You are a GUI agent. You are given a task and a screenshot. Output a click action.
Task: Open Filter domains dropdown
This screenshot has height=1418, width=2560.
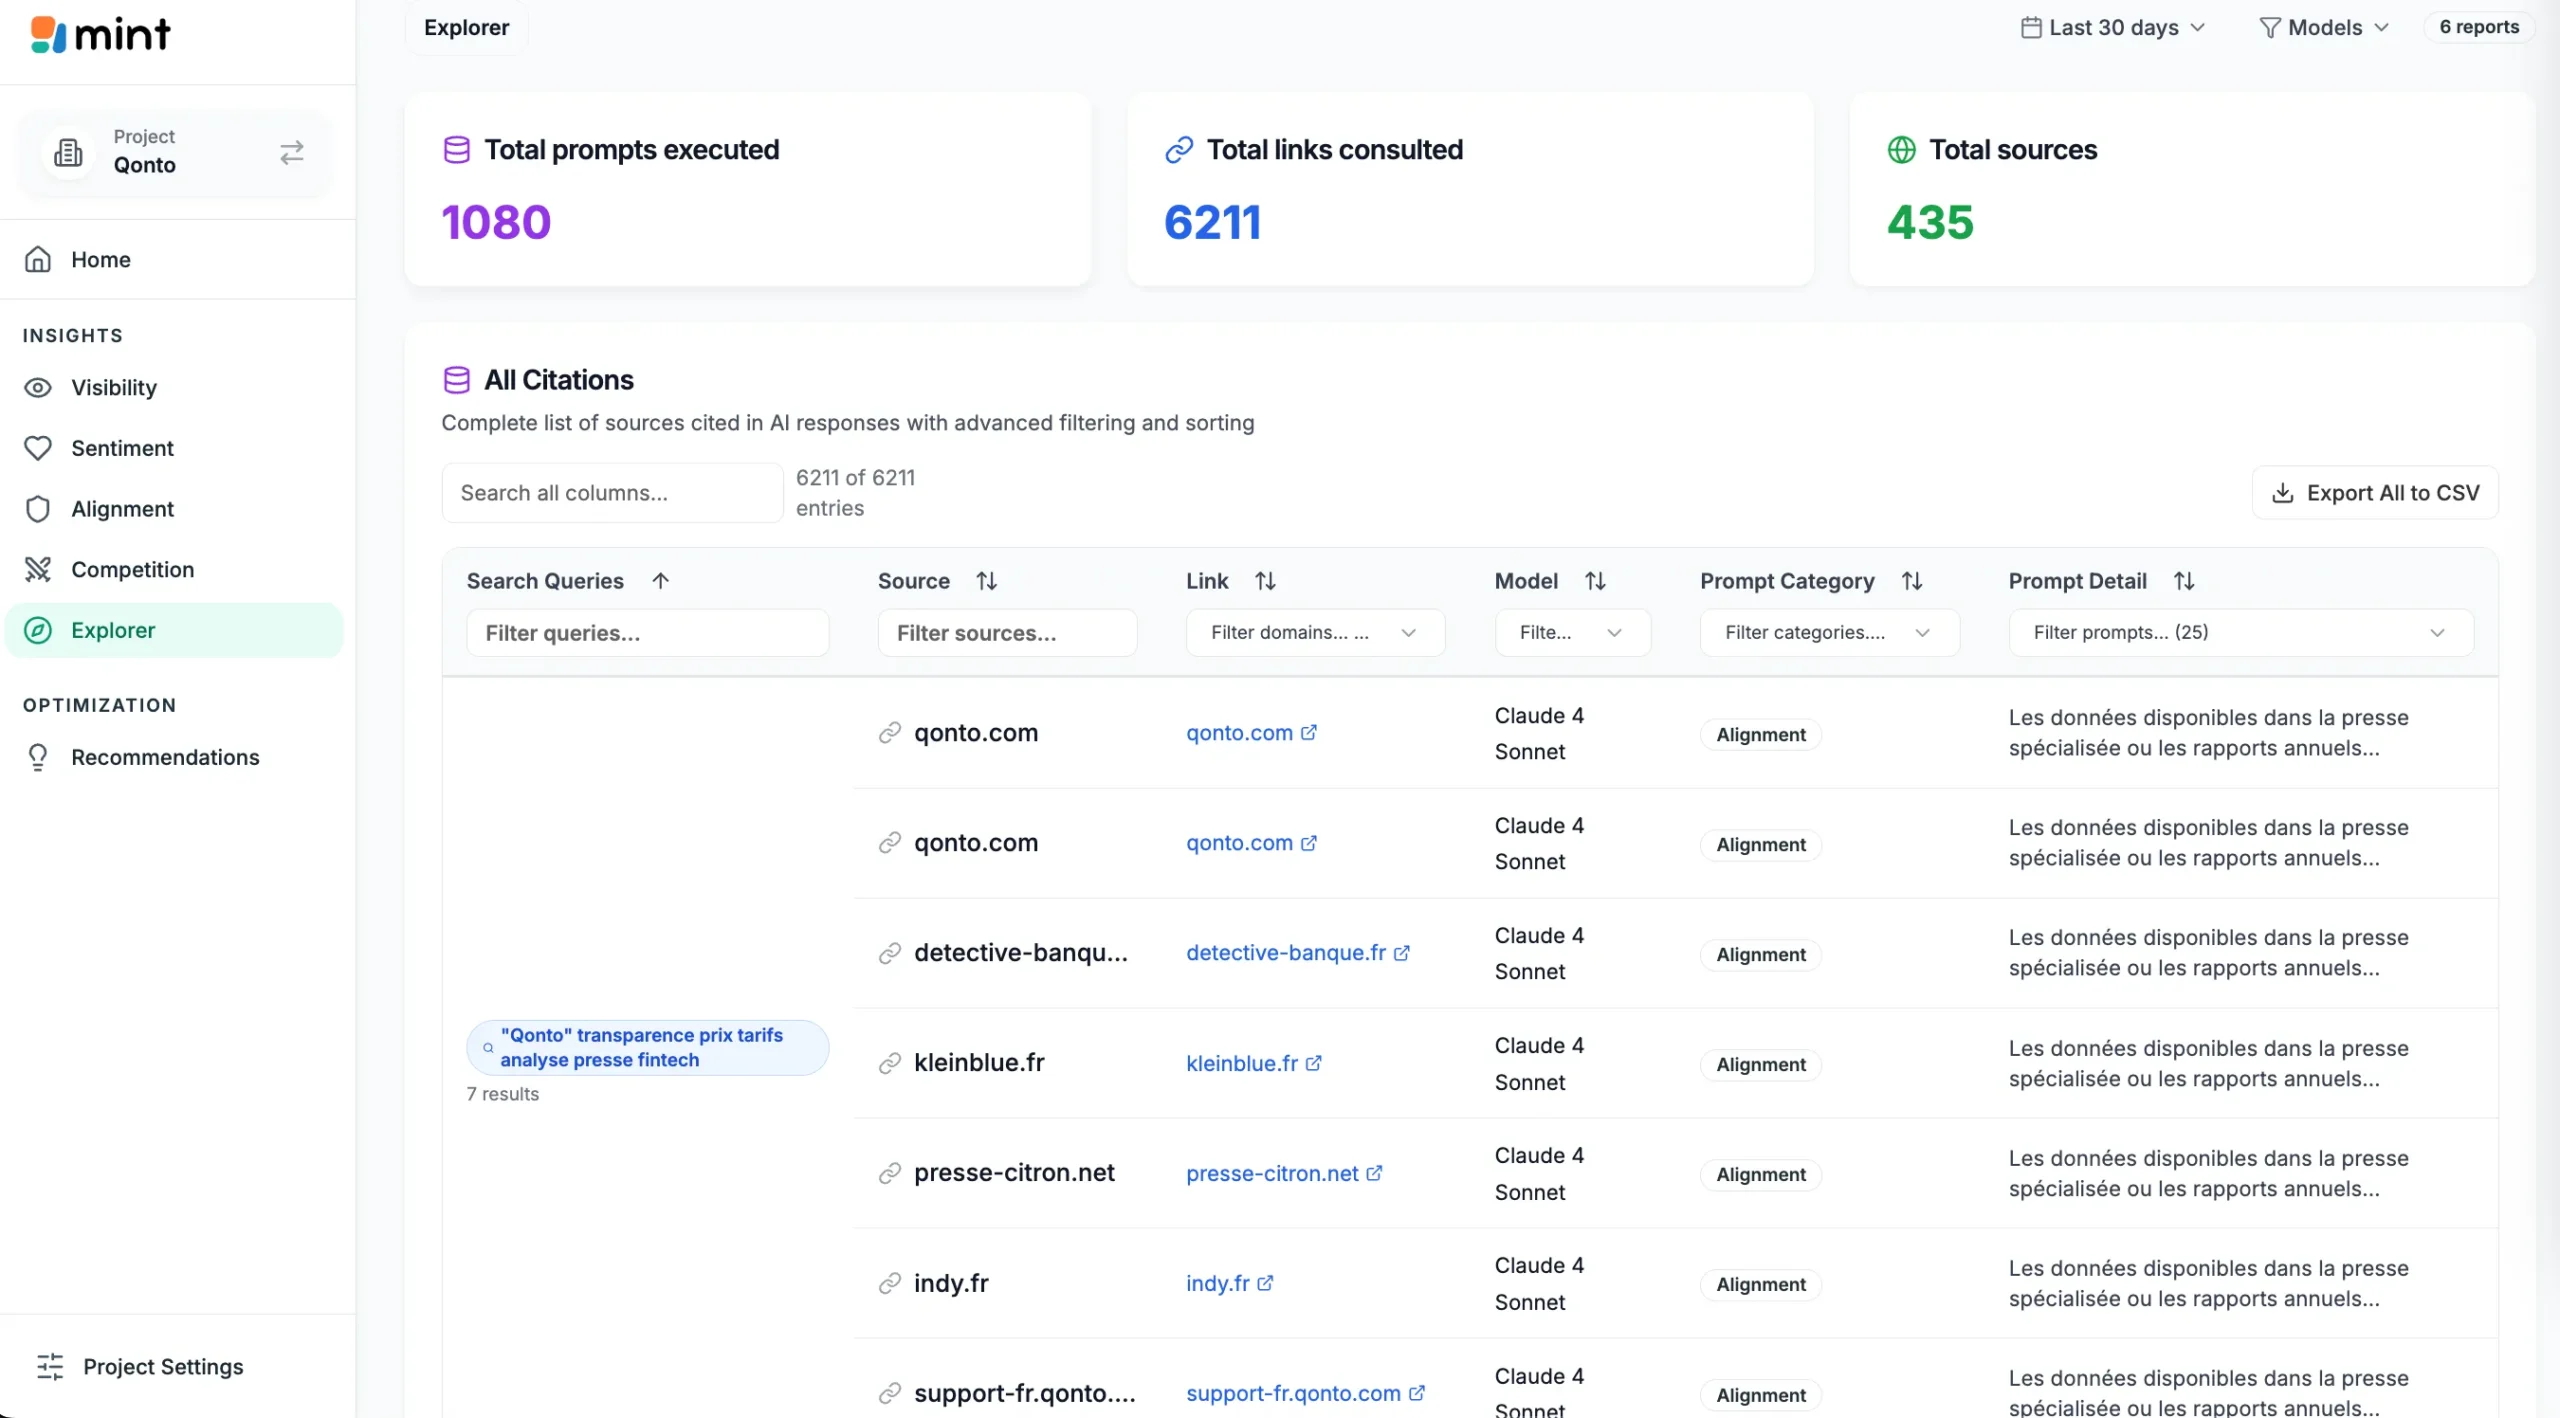coord(1314,633)
